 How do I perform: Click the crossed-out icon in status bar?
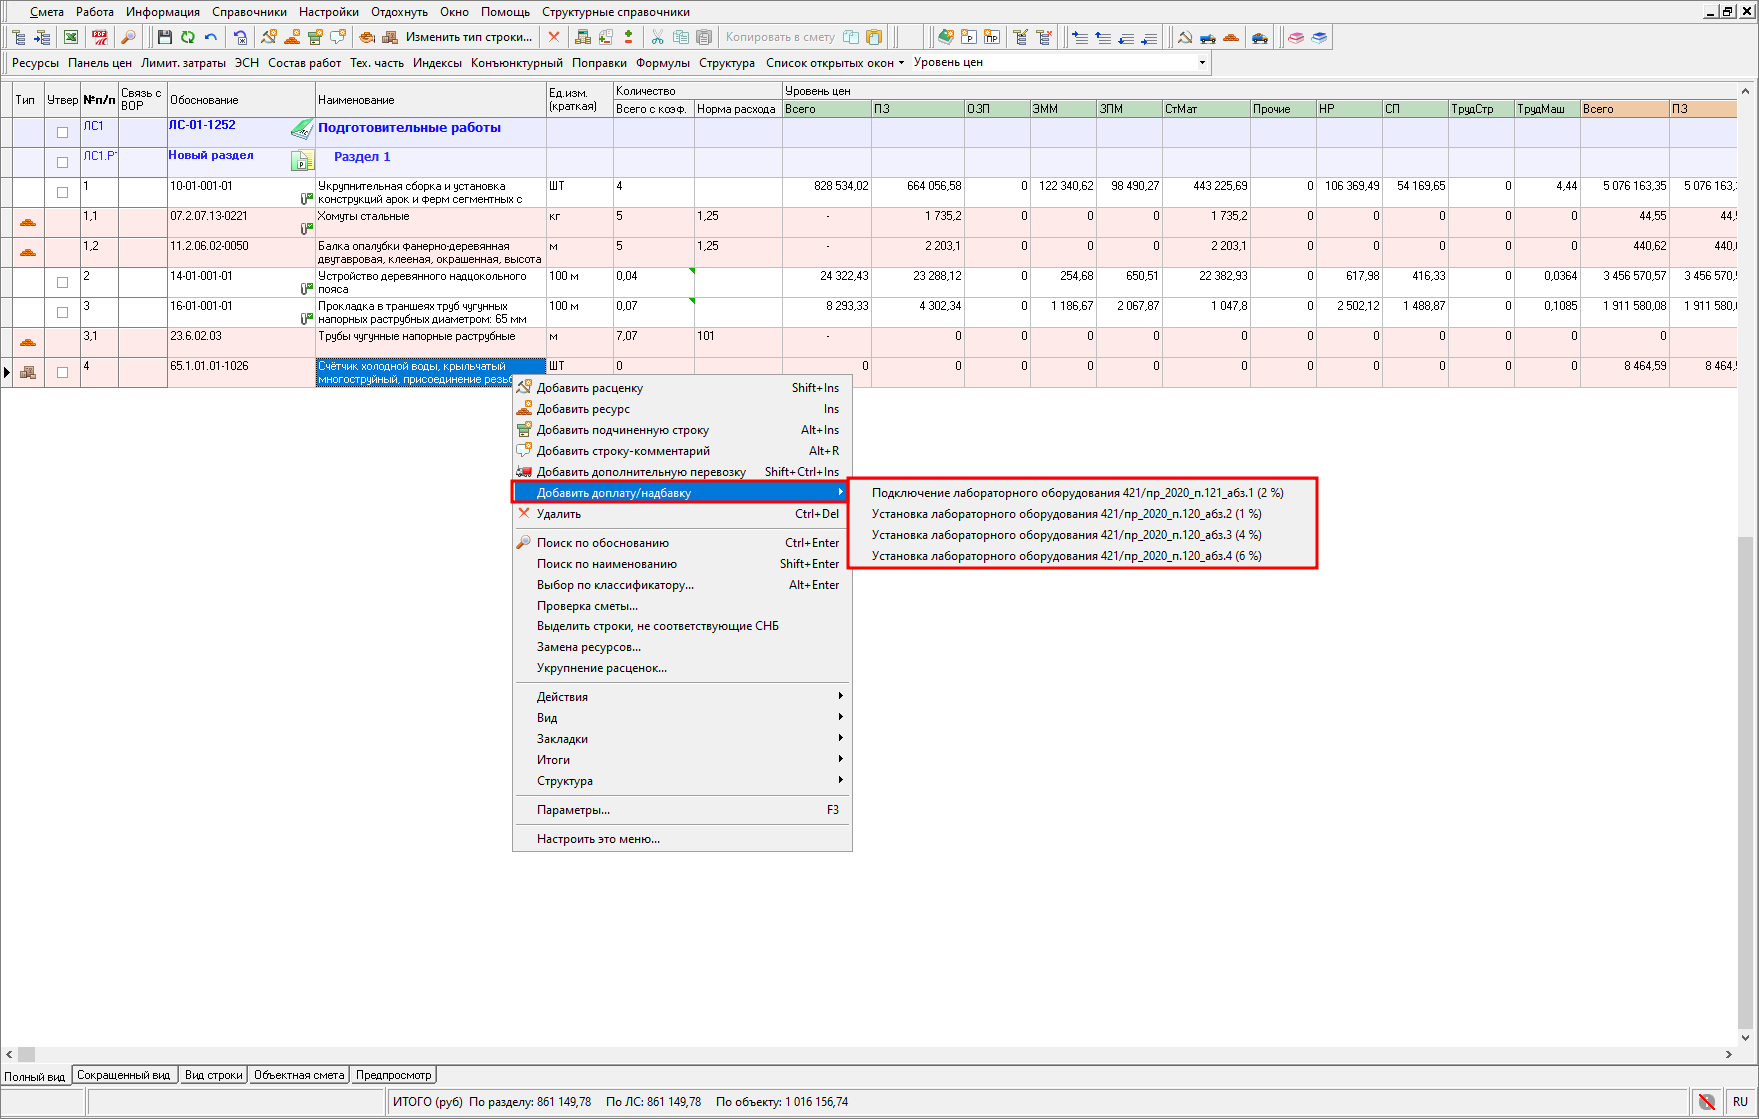click(x=1707, y=1102)
